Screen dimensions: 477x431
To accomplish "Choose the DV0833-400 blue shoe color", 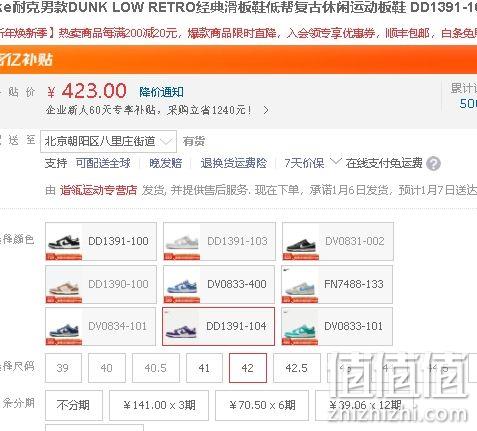I will click(x=219, y=284).
